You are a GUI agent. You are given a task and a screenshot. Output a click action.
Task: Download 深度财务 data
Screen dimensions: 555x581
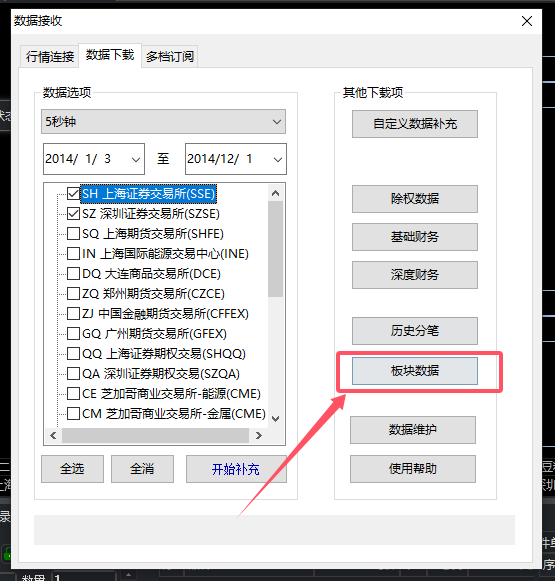(415, 275)
